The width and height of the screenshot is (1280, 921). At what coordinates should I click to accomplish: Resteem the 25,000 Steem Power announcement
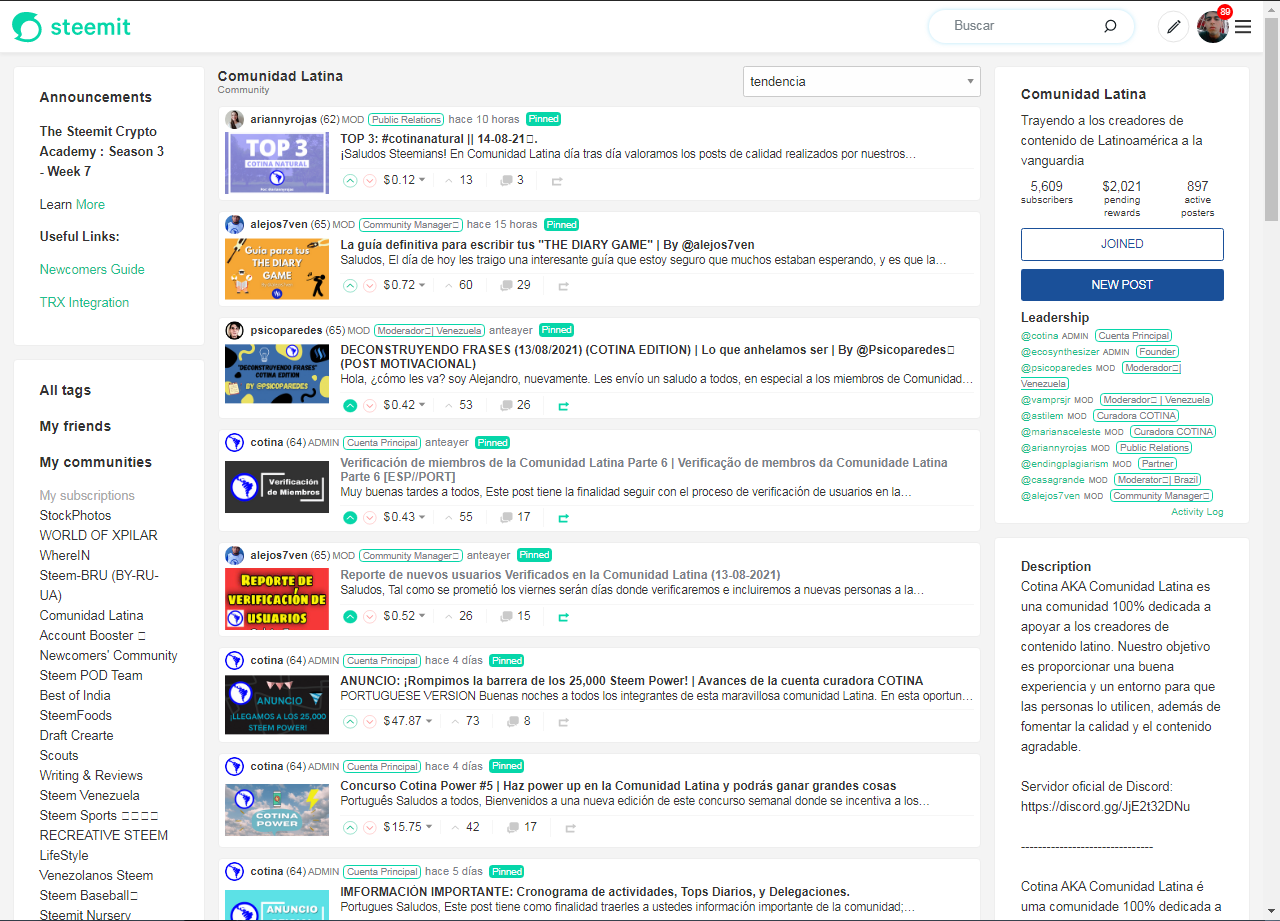[564, 722]
